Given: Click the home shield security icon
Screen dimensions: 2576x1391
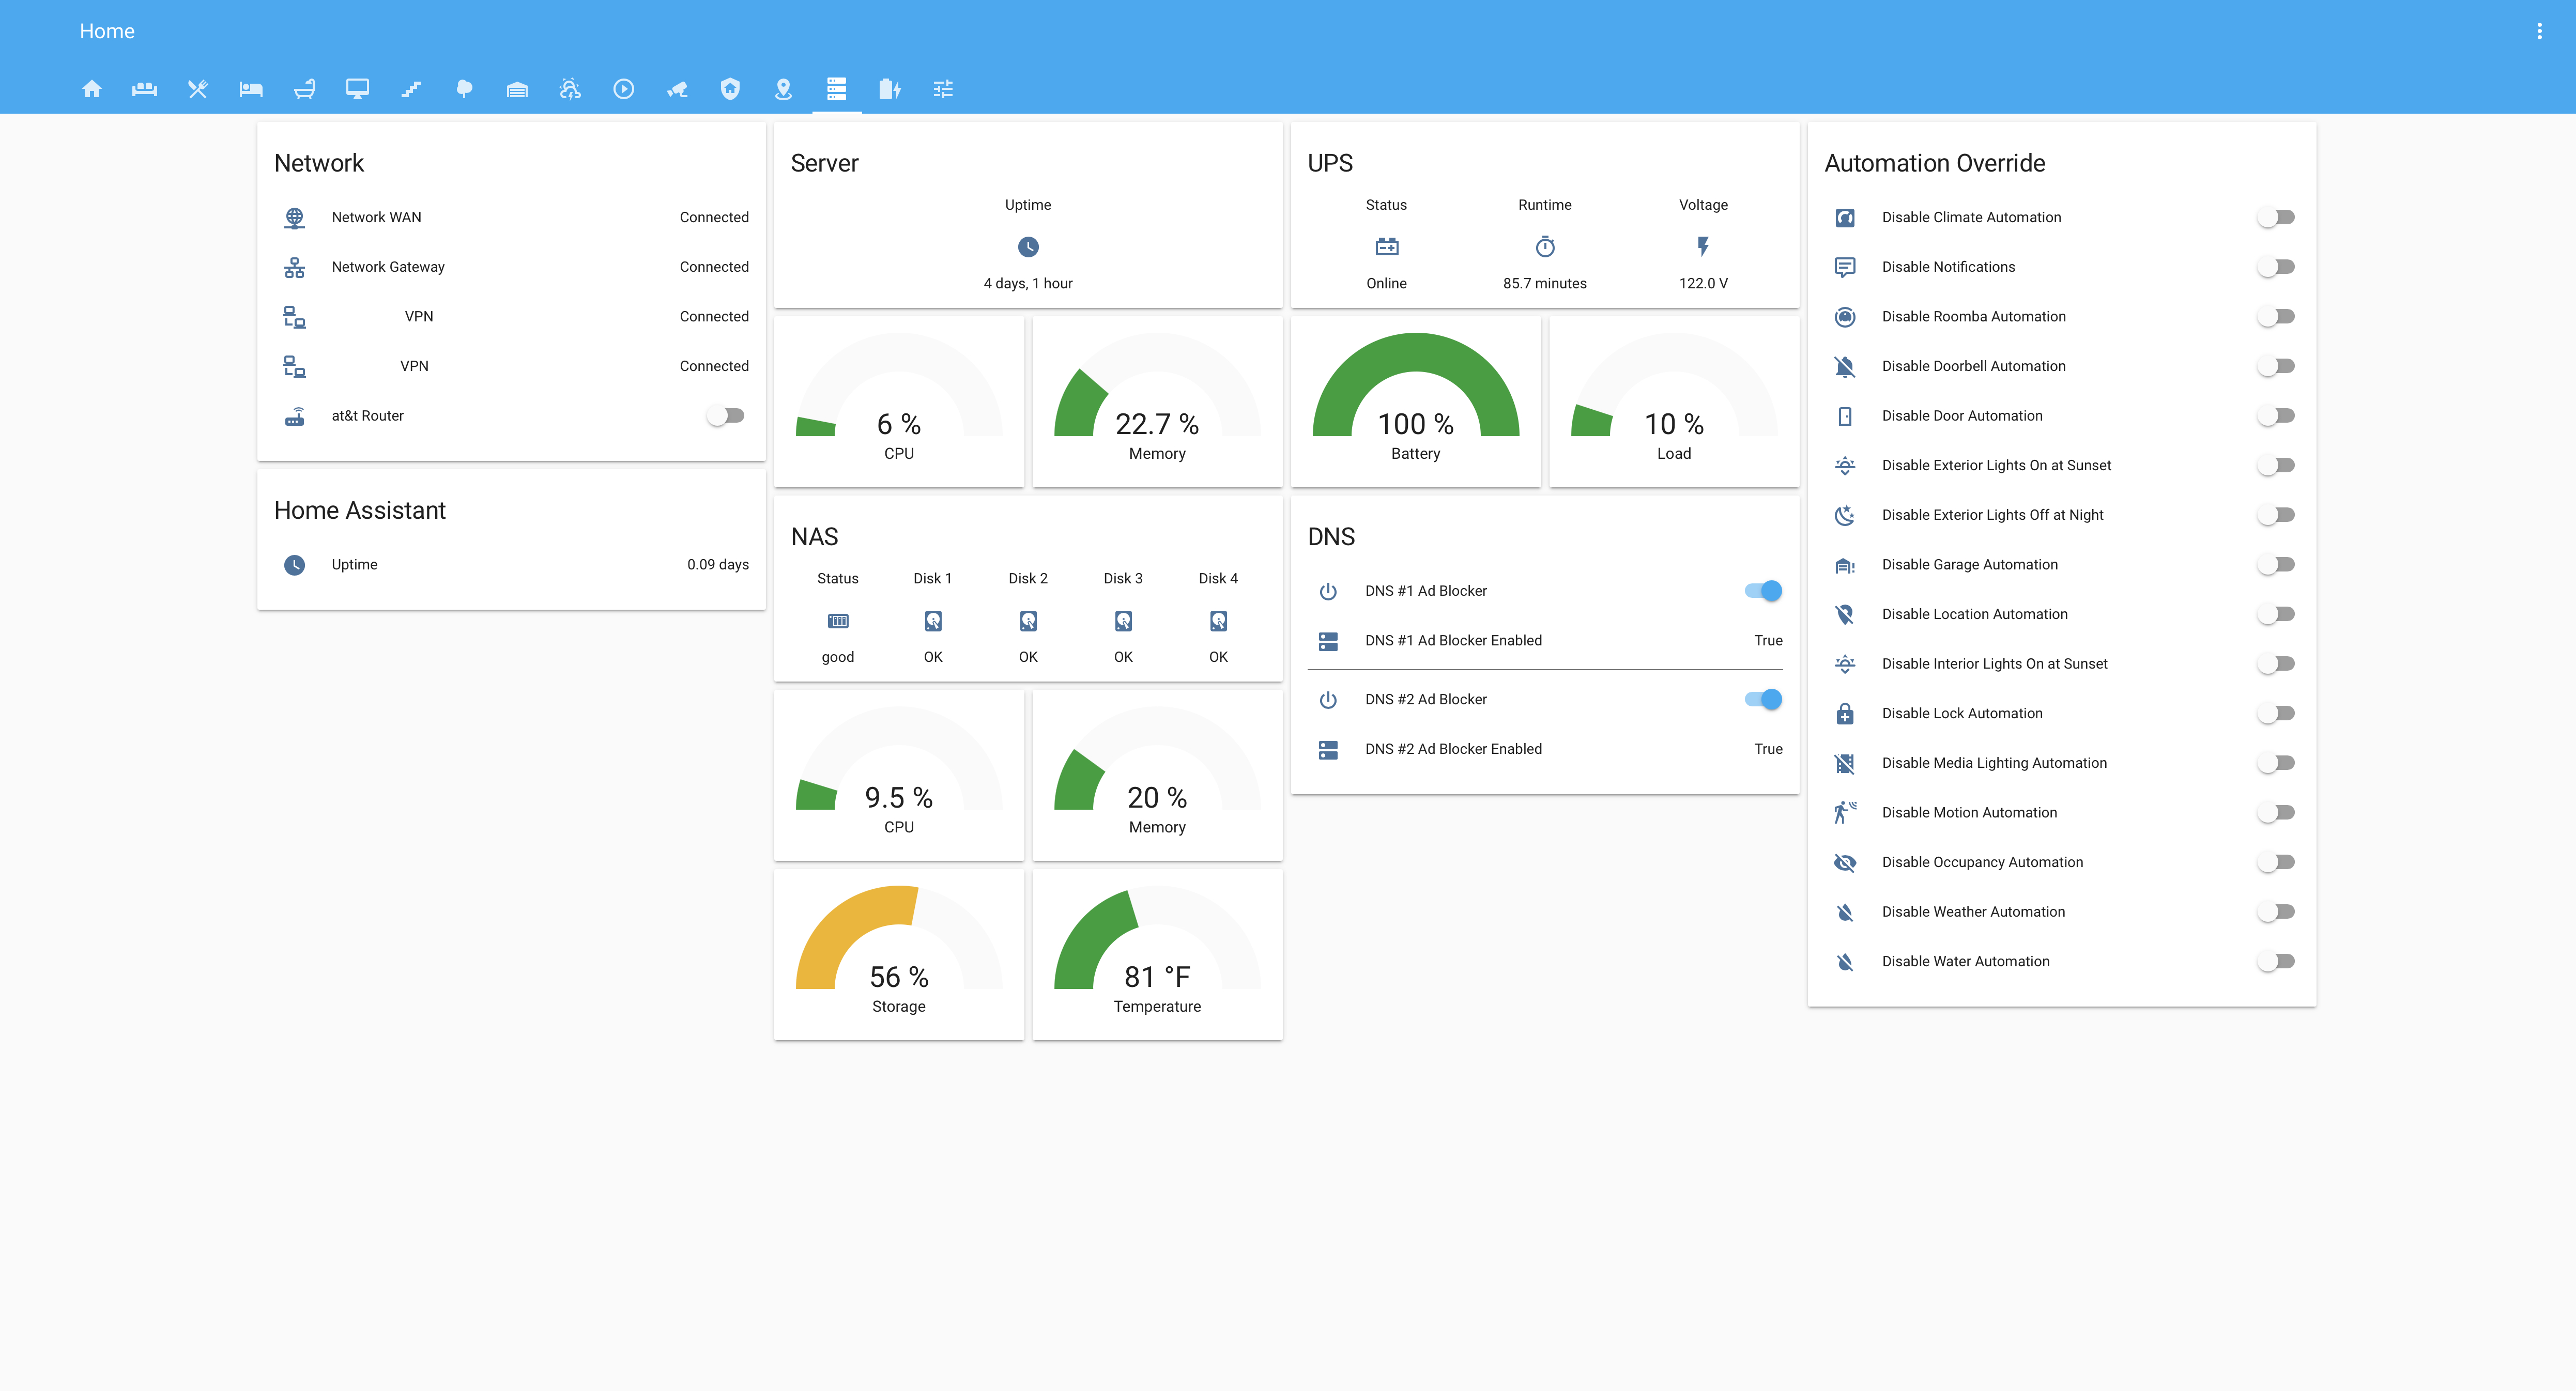Looking at the screenshot, I should (x=730, y=89).
